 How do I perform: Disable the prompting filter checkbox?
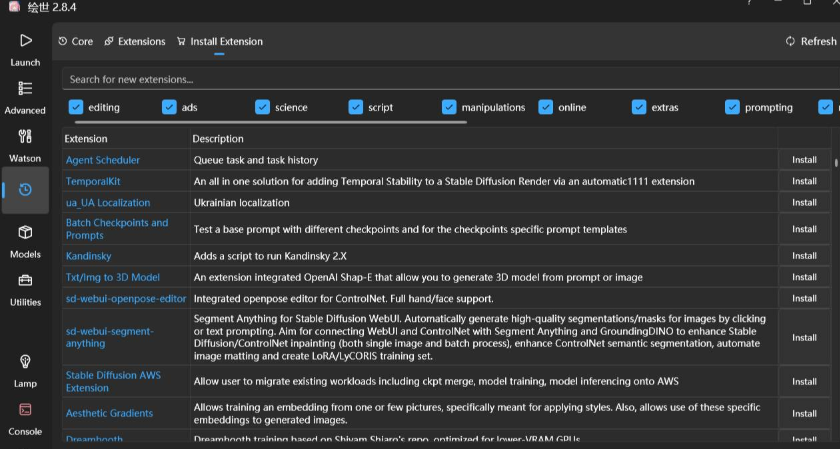coord(733,107)
